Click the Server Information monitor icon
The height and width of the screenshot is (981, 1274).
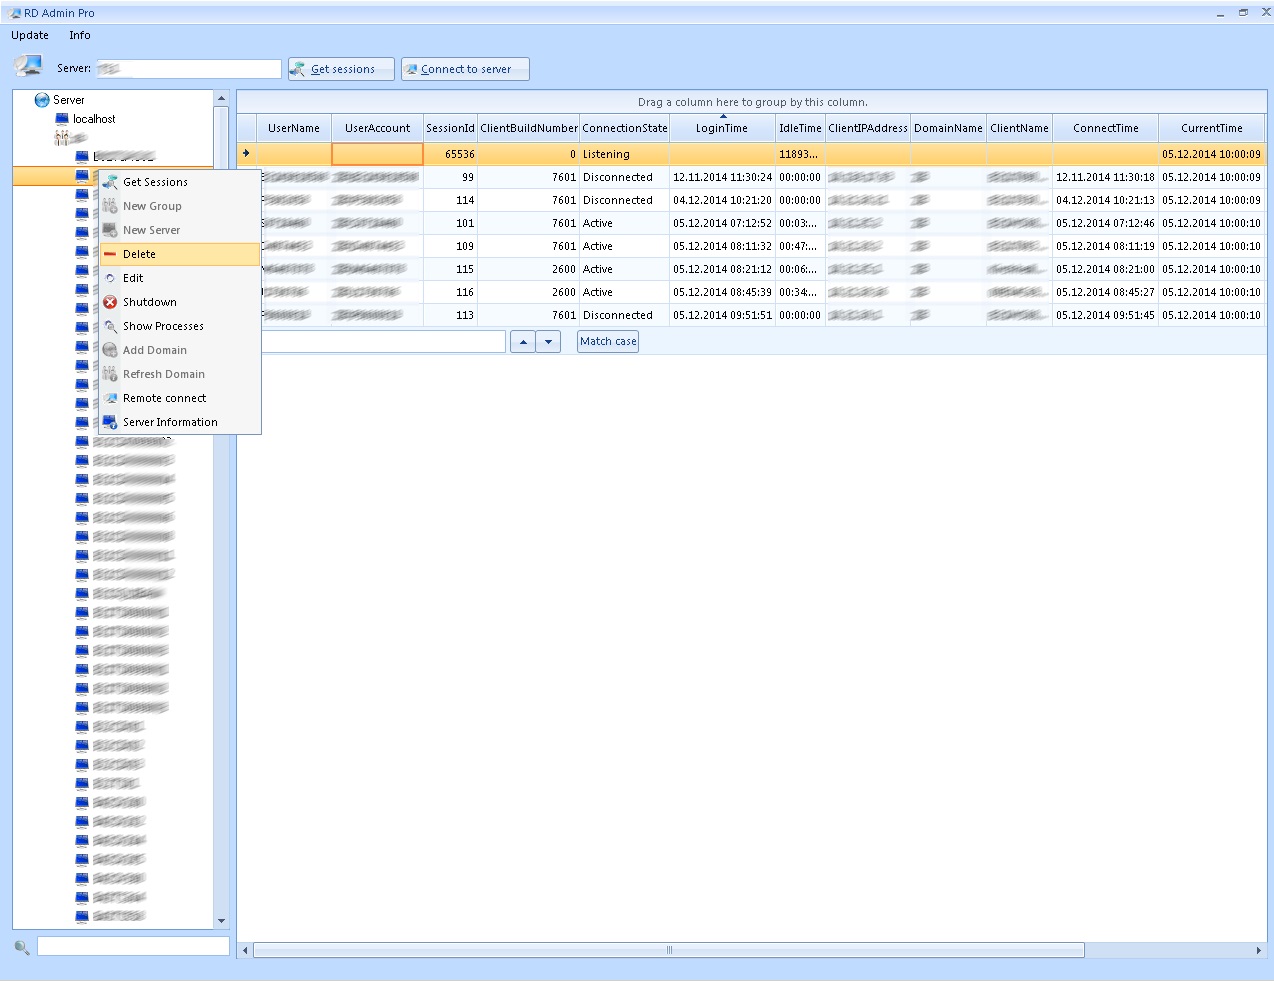coord(110,422)
